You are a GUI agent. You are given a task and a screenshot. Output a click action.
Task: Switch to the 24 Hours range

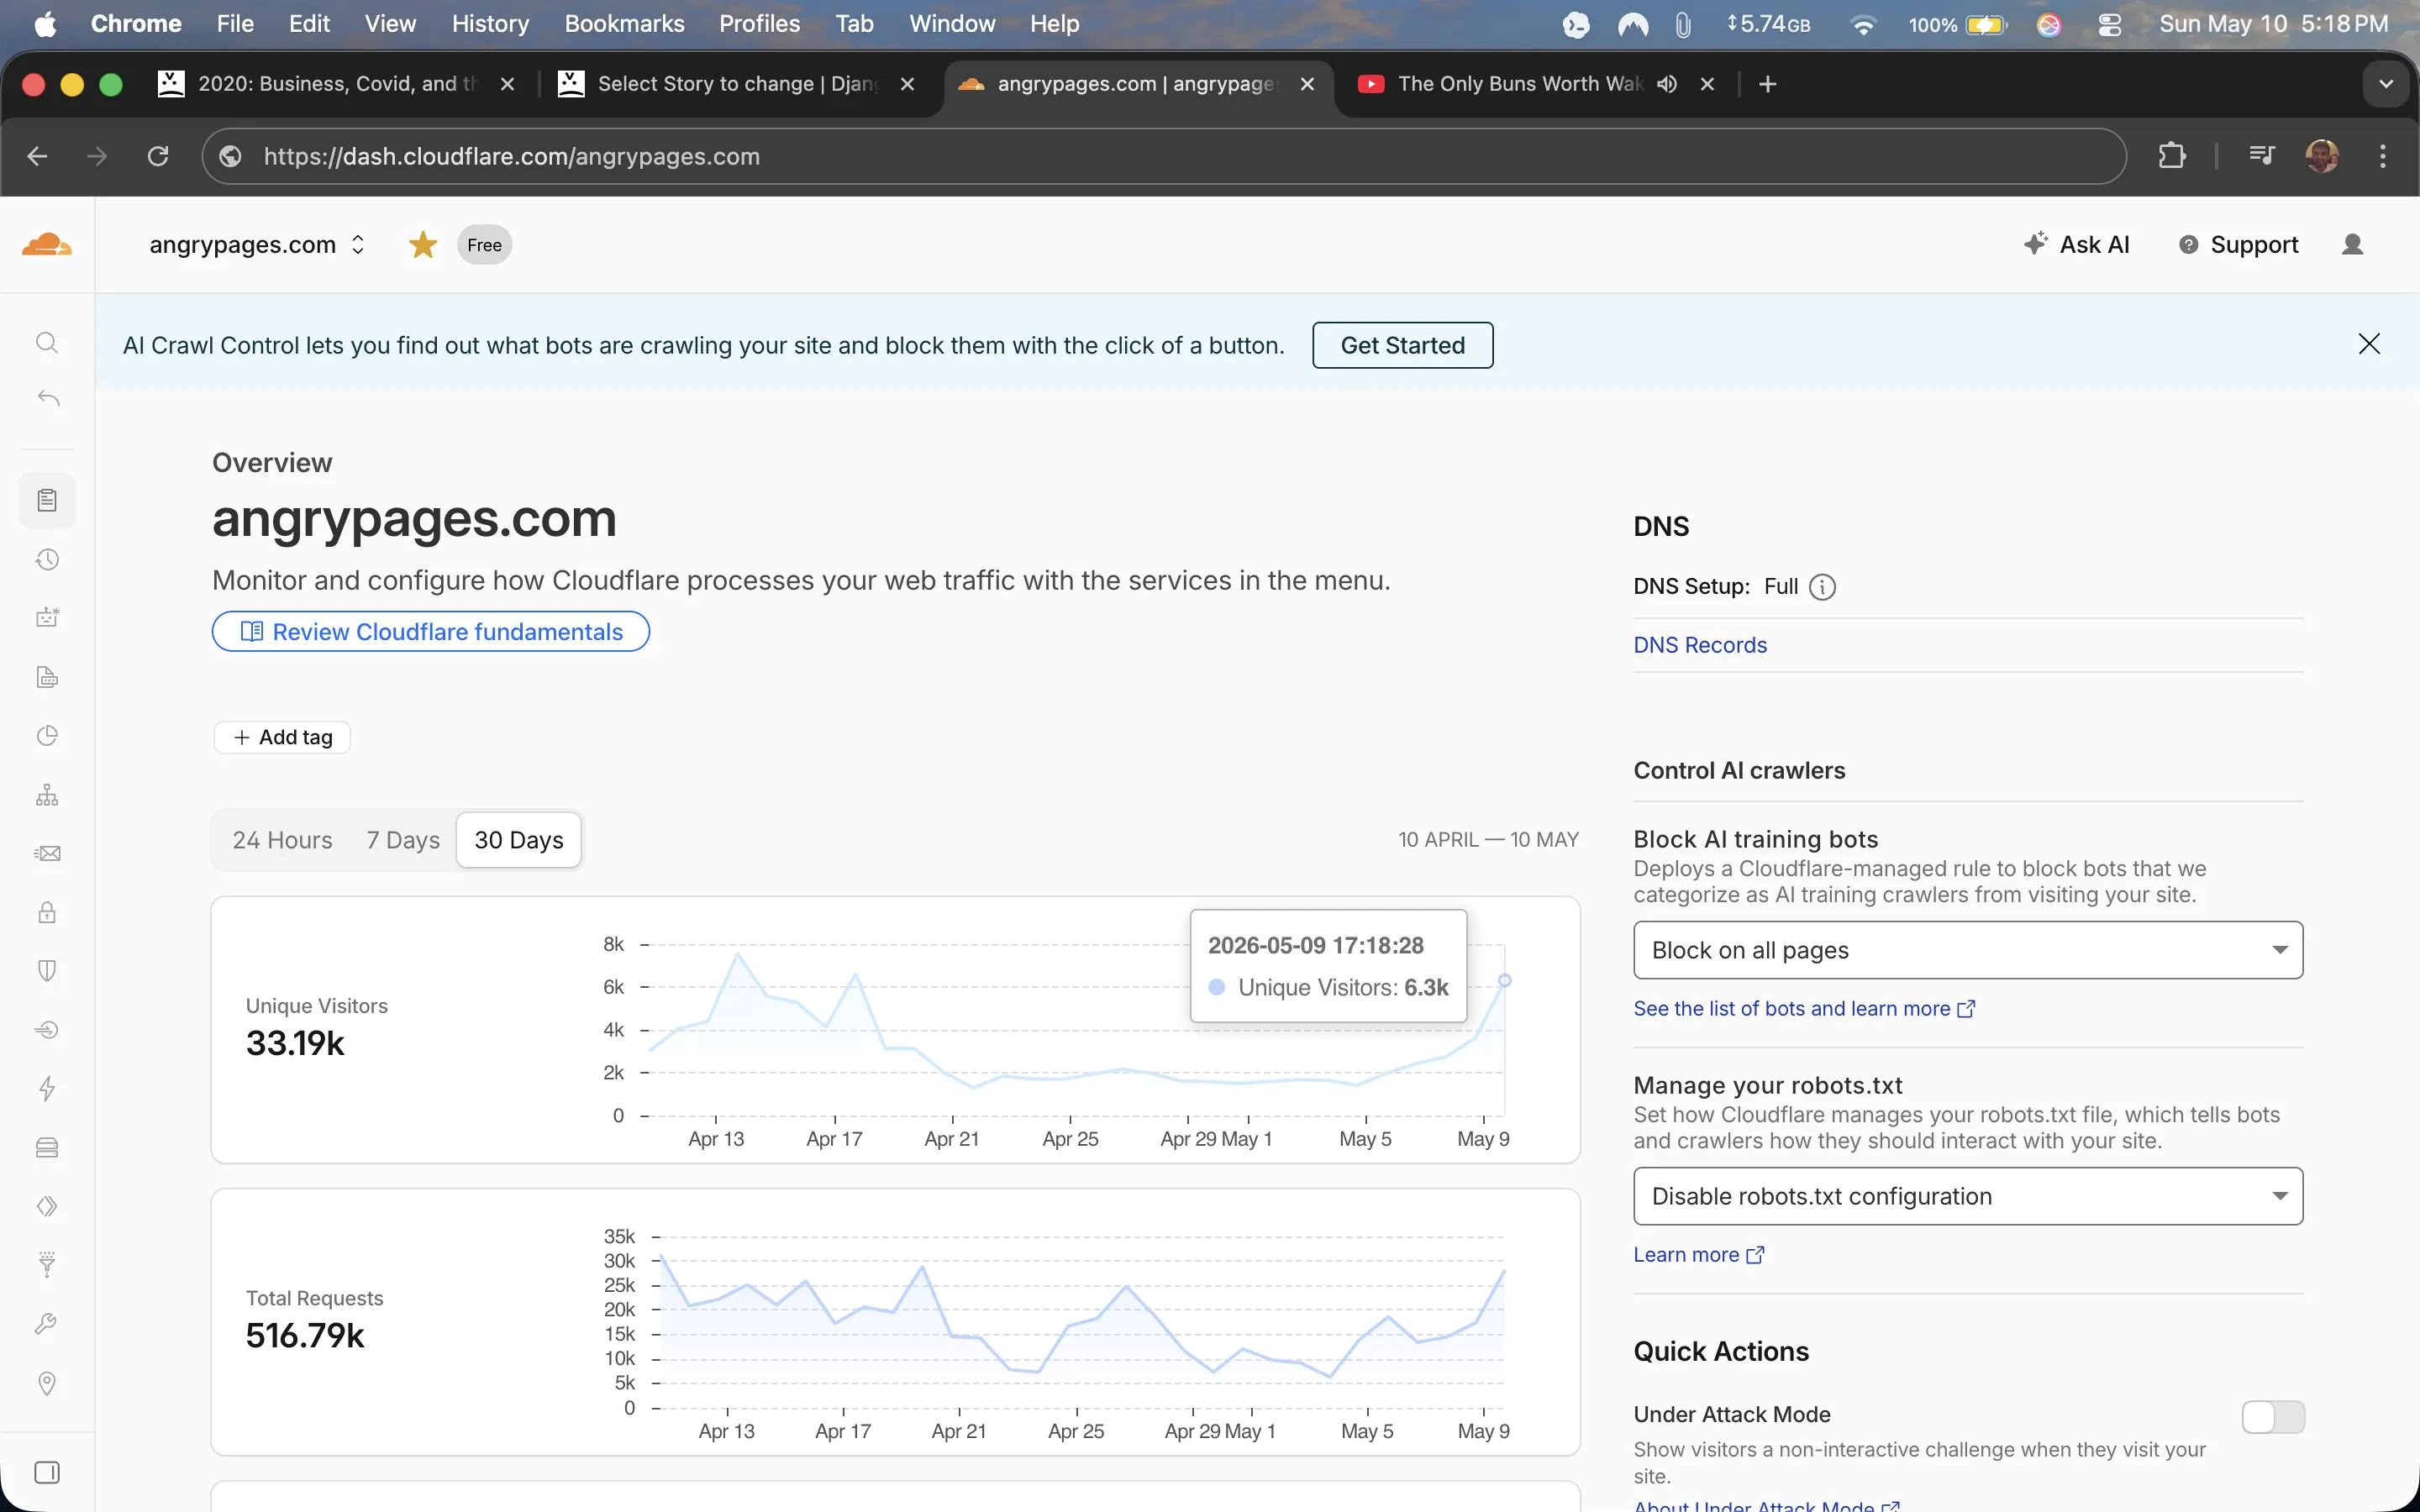click(282, 840)
